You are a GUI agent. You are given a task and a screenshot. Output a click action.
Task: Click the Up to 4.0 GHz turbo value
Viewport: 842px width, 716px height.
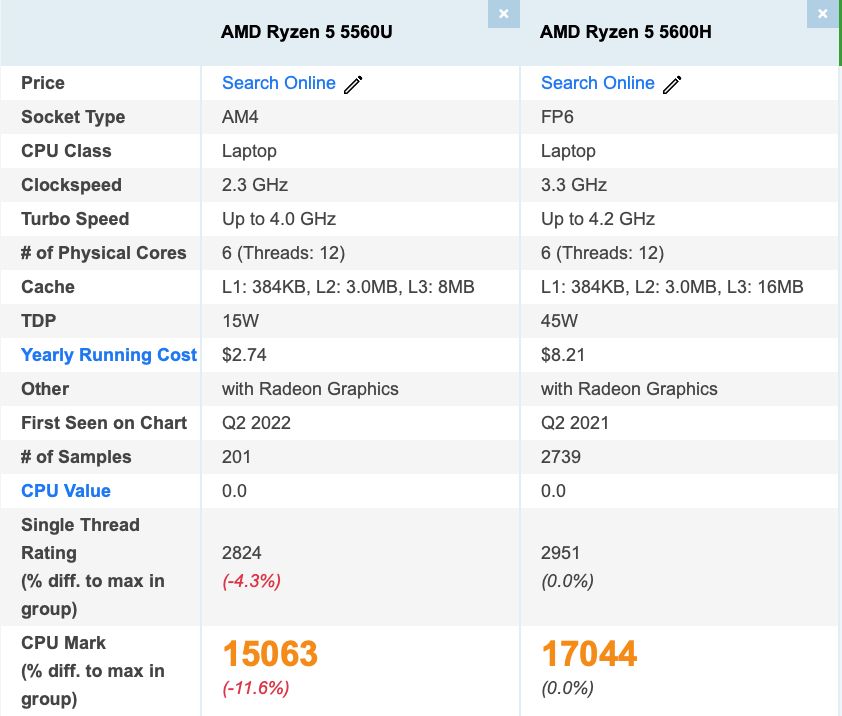279,219
